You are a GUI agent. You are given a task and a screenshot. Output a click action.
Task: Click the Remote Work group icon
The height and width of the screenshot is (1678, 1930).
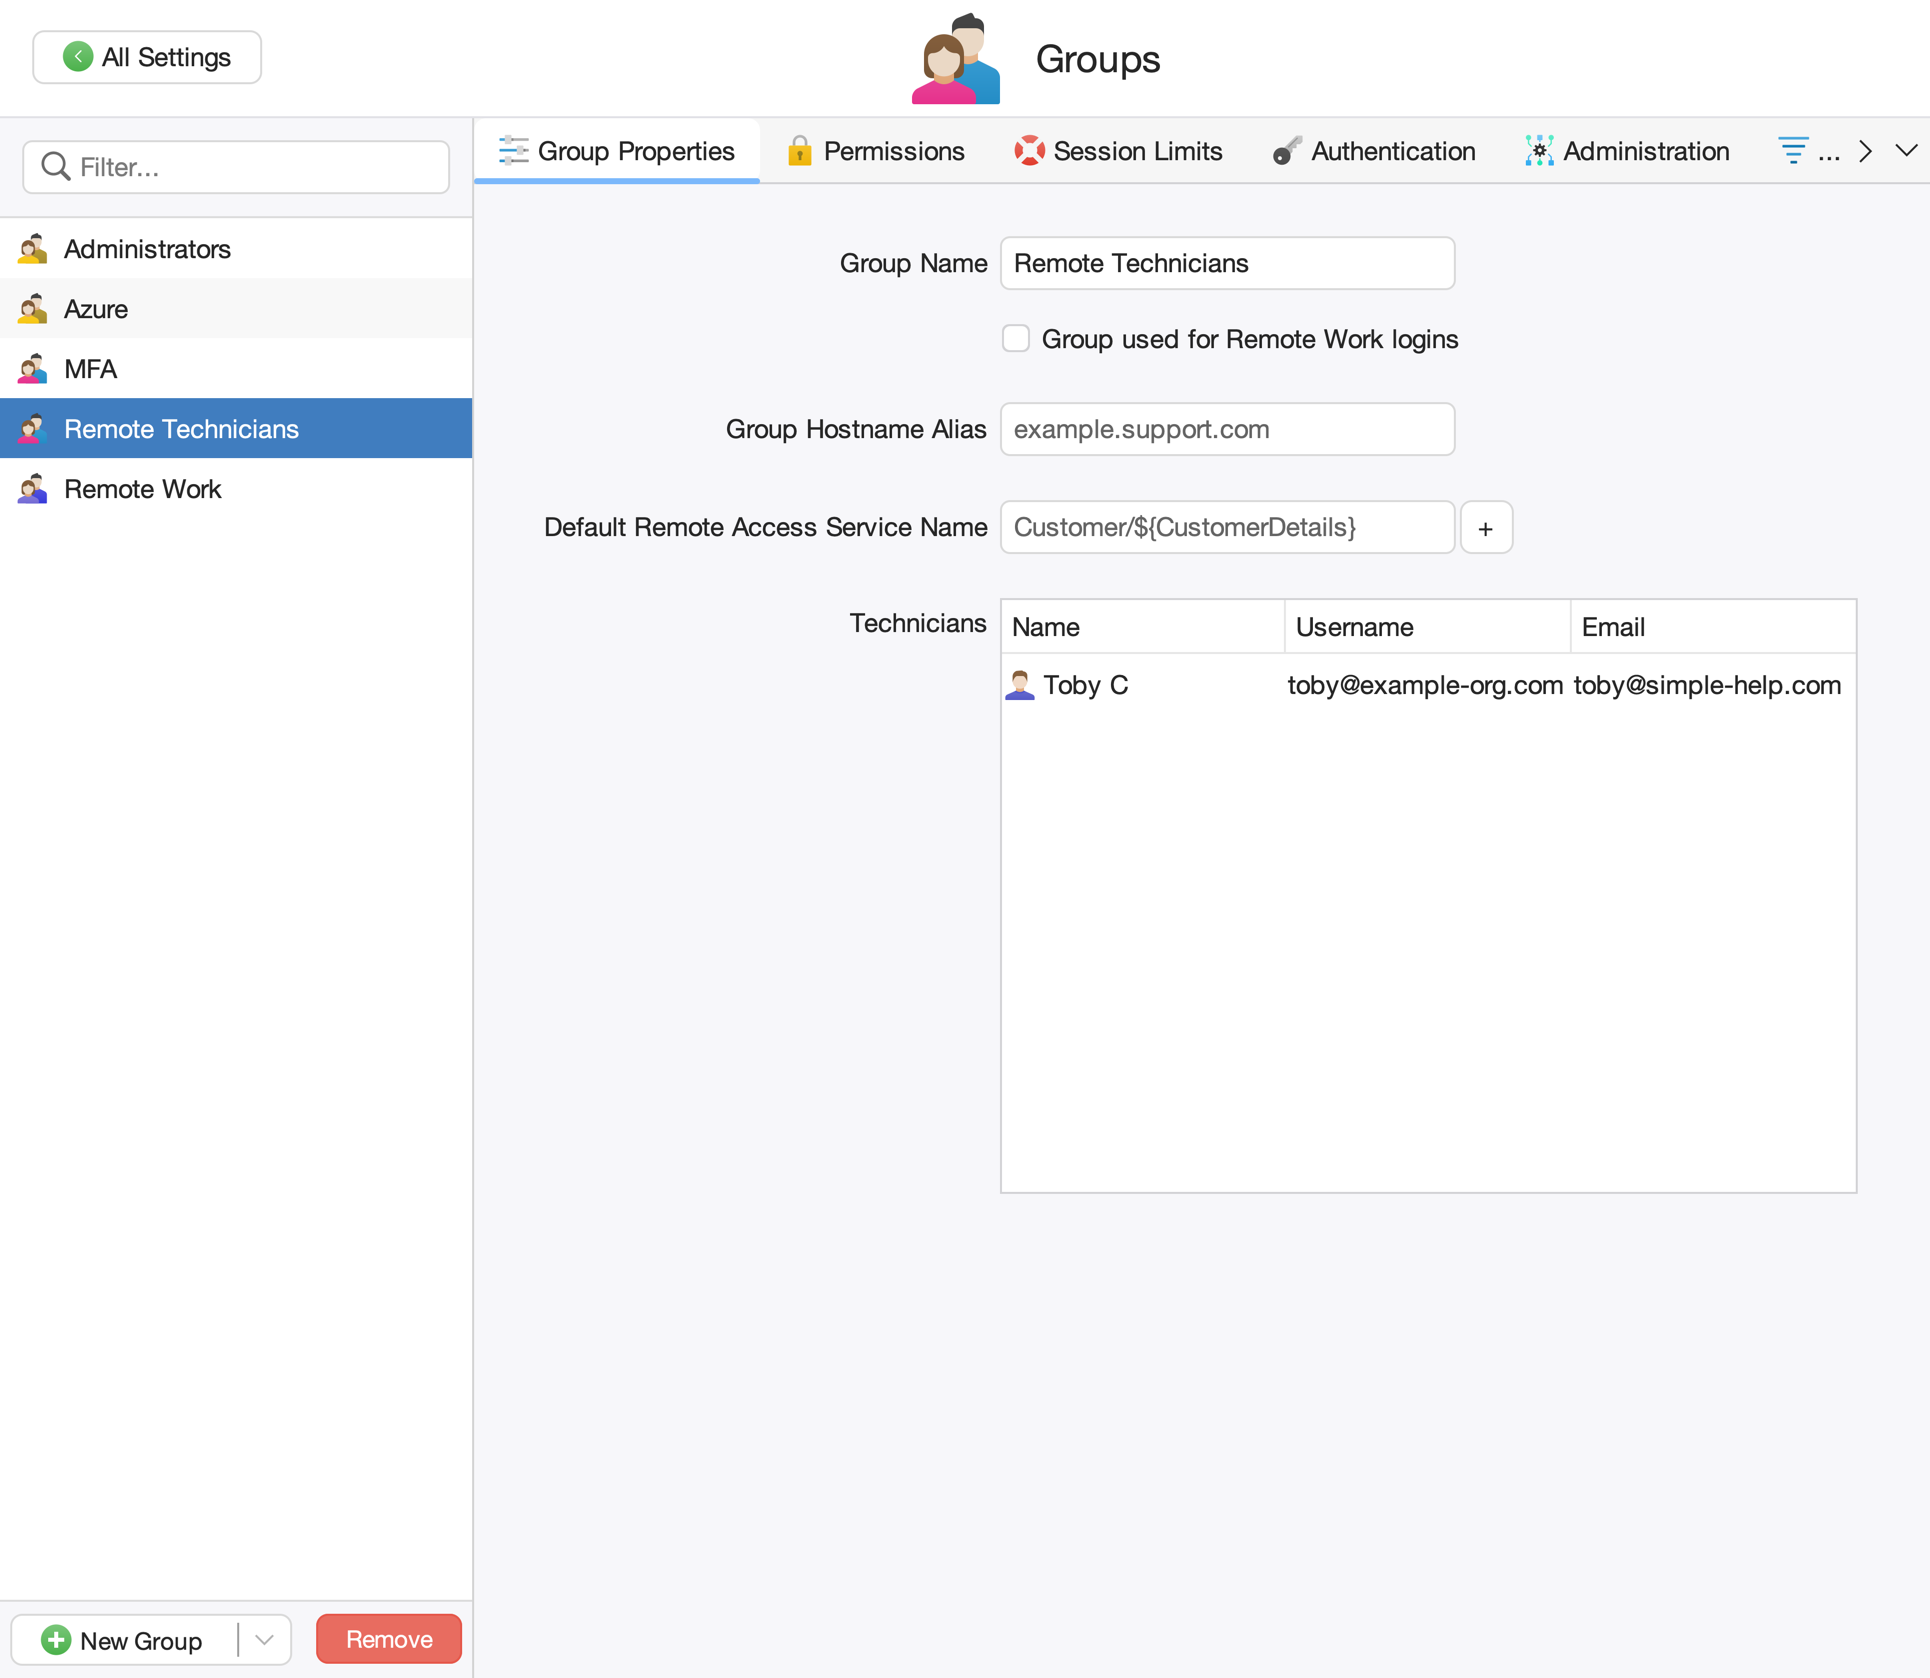[x=33, y=489]
